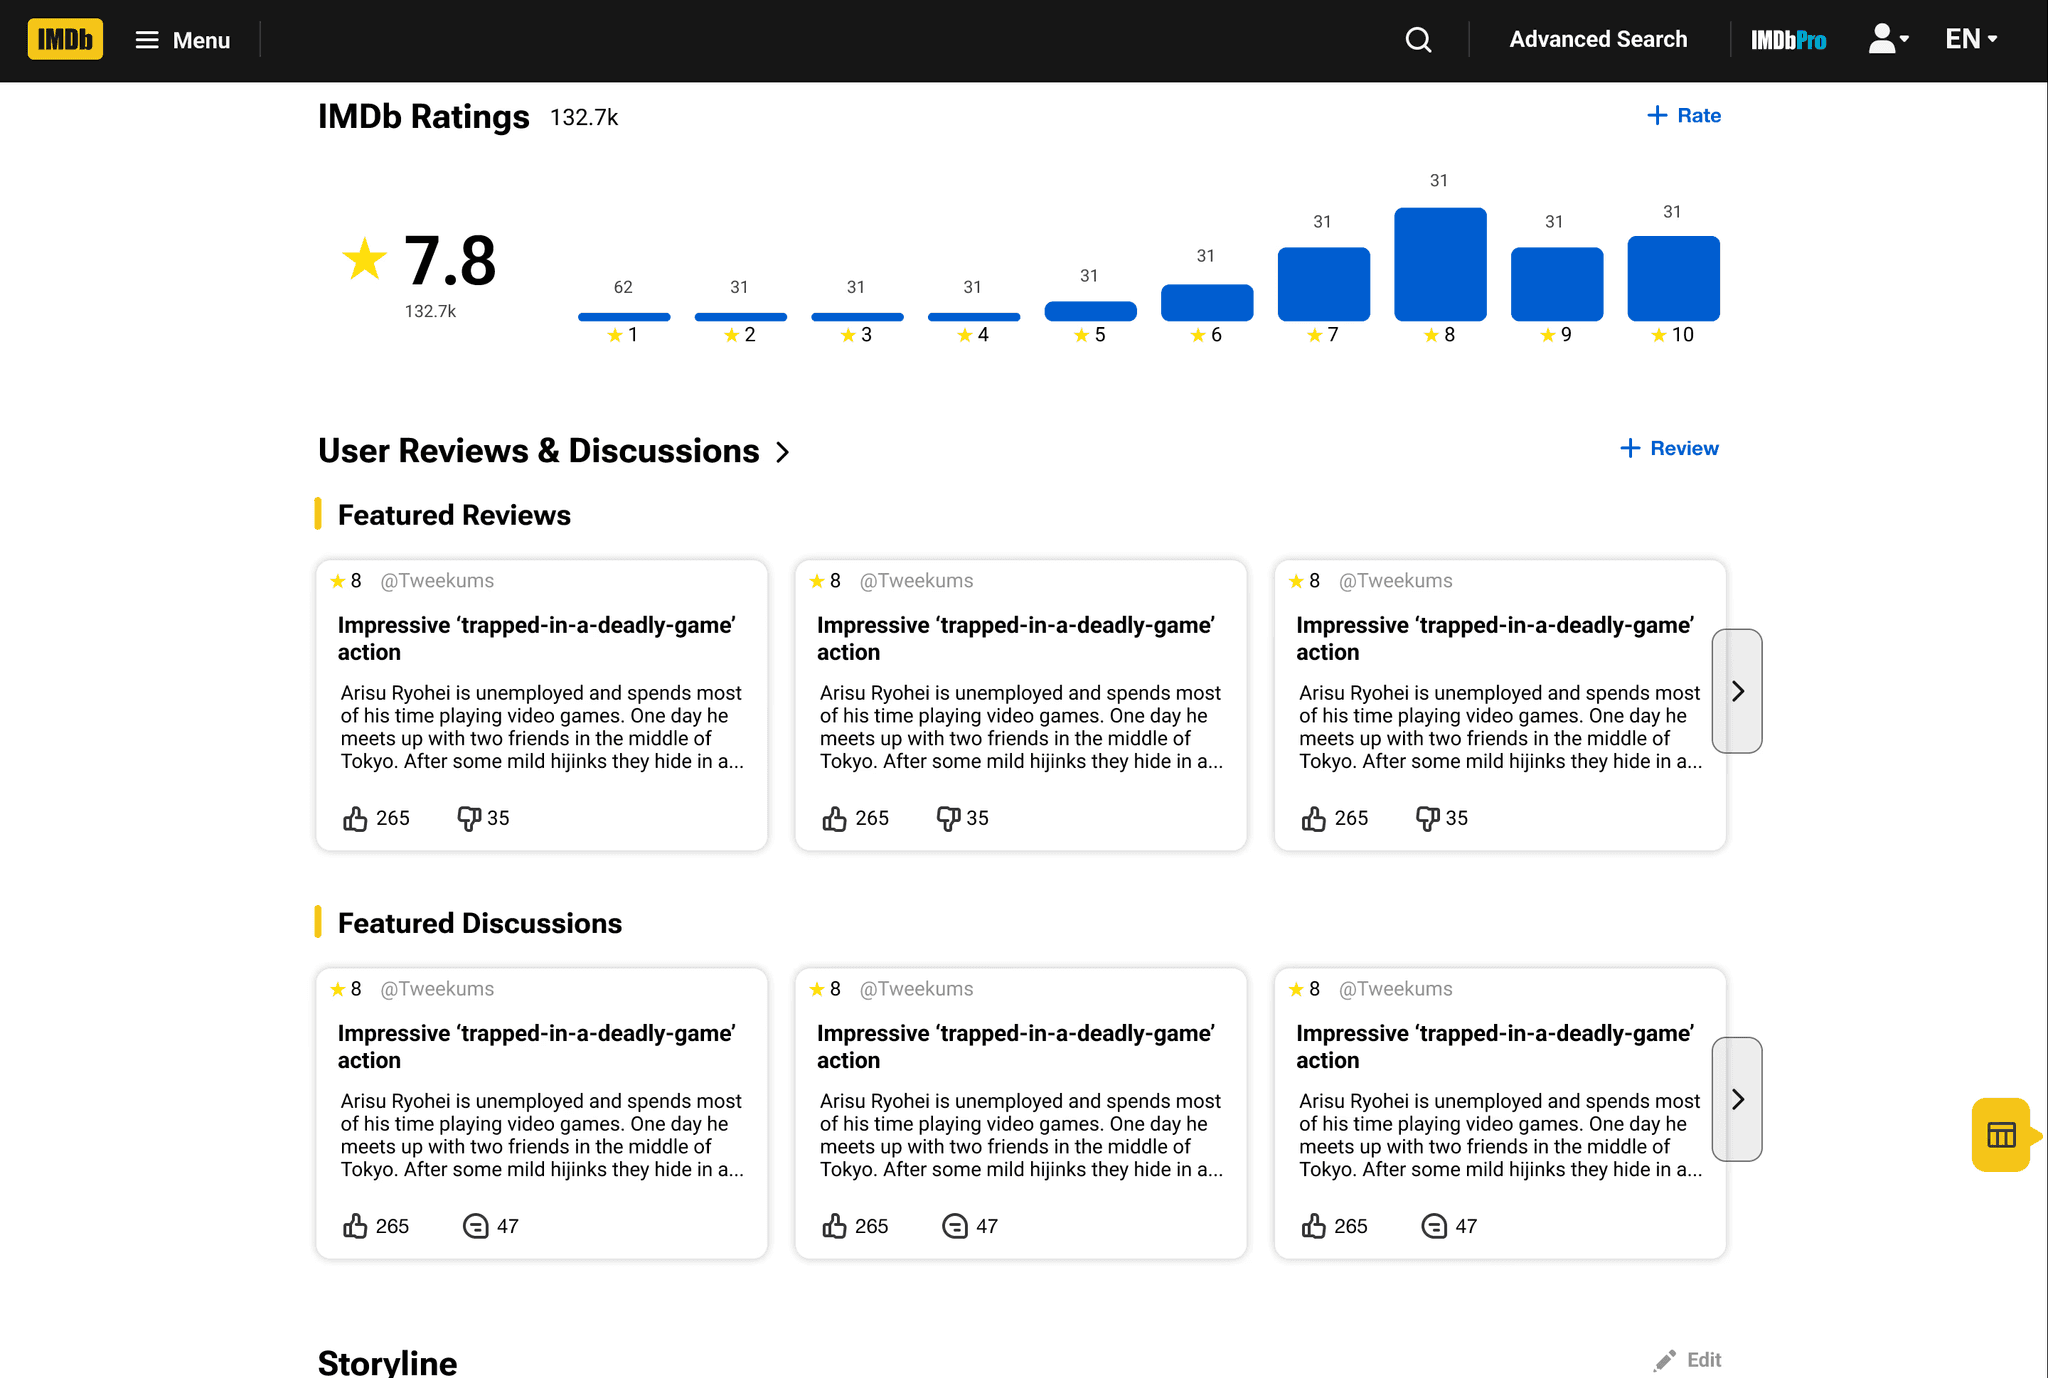The image size is (2048, 1378).
Task: Click the yellow floating table icon
Action: pos(2001,1135)
